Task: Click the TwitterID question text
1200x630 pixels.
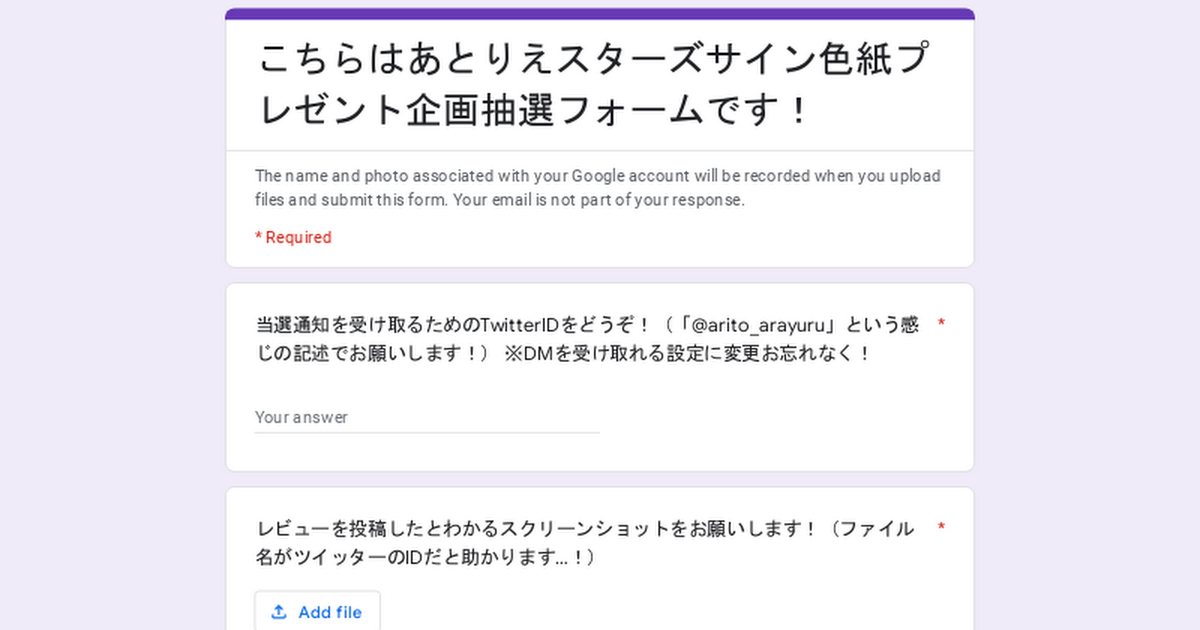Action: tap(450, 325)
